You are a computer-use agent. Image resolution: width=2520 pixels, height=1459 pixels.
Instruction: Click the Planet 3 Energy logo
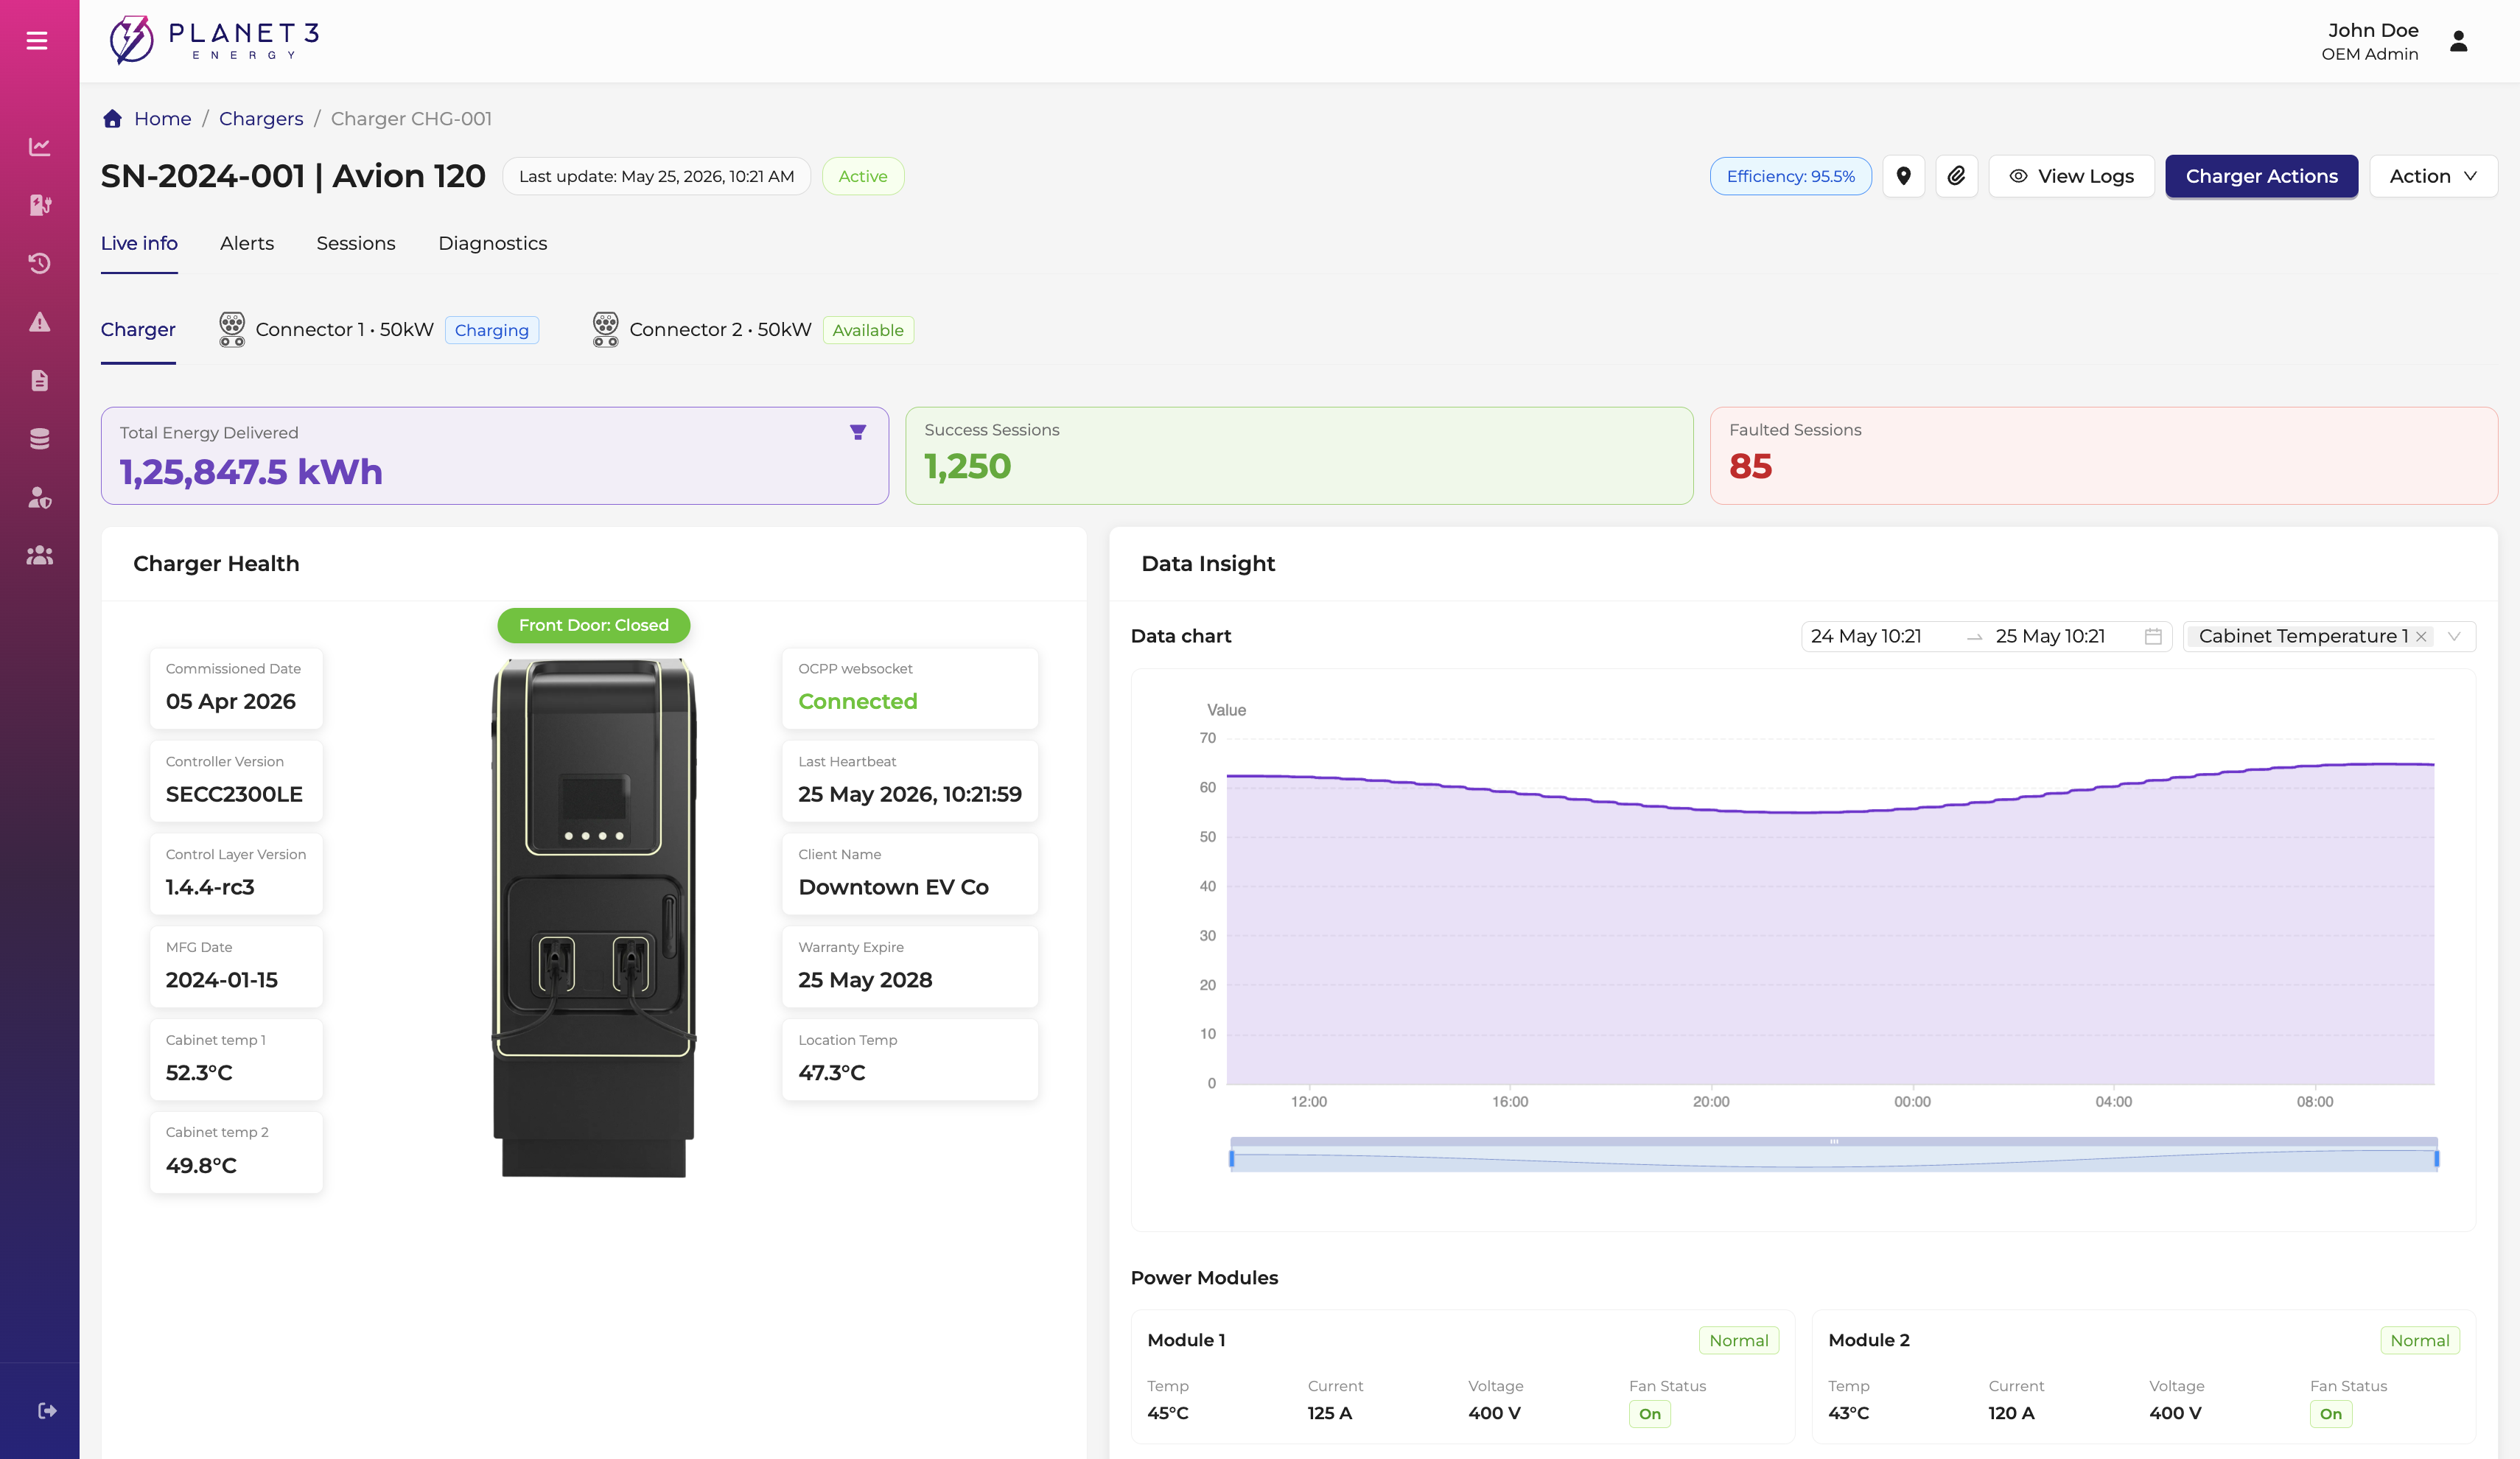click(x=214, y=40)
